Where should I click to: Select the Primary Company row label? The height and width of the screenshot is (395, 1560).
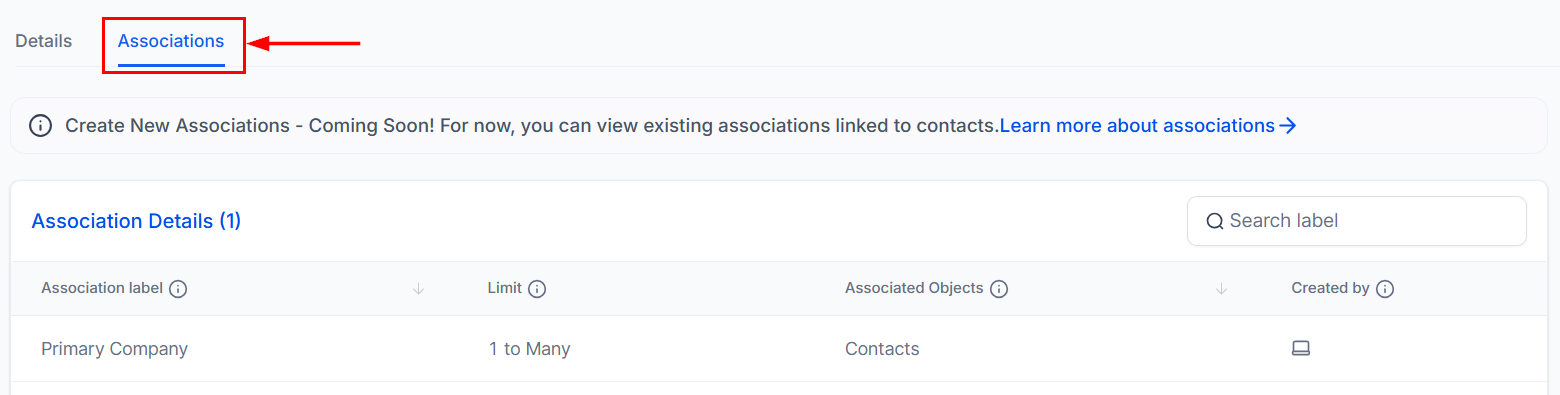(x=114, y=349)
